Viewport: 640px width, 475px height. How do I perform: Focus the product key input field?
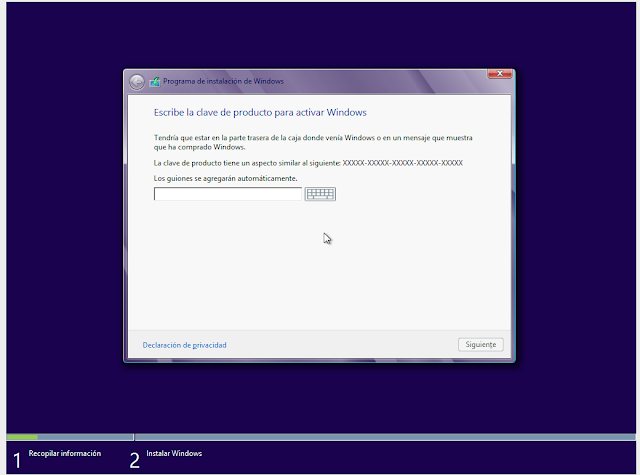pyautogui.click(x=228, y=194)
